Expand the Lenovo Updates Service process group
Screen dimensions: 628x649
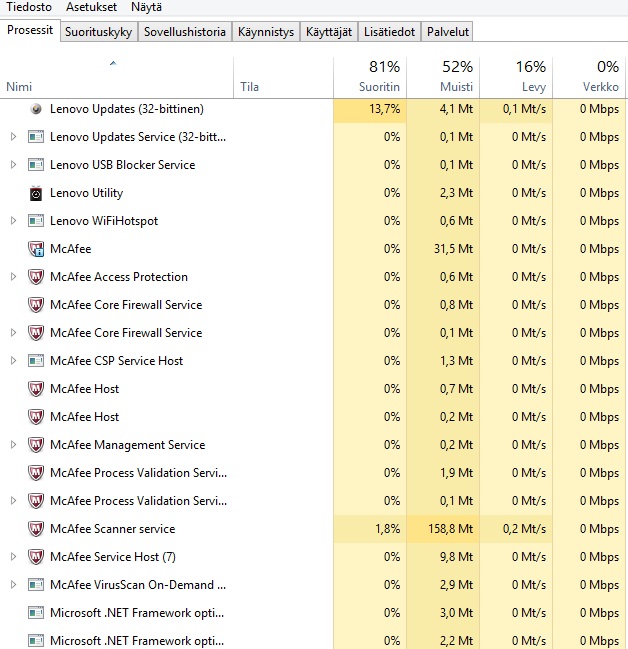(13, 137)
